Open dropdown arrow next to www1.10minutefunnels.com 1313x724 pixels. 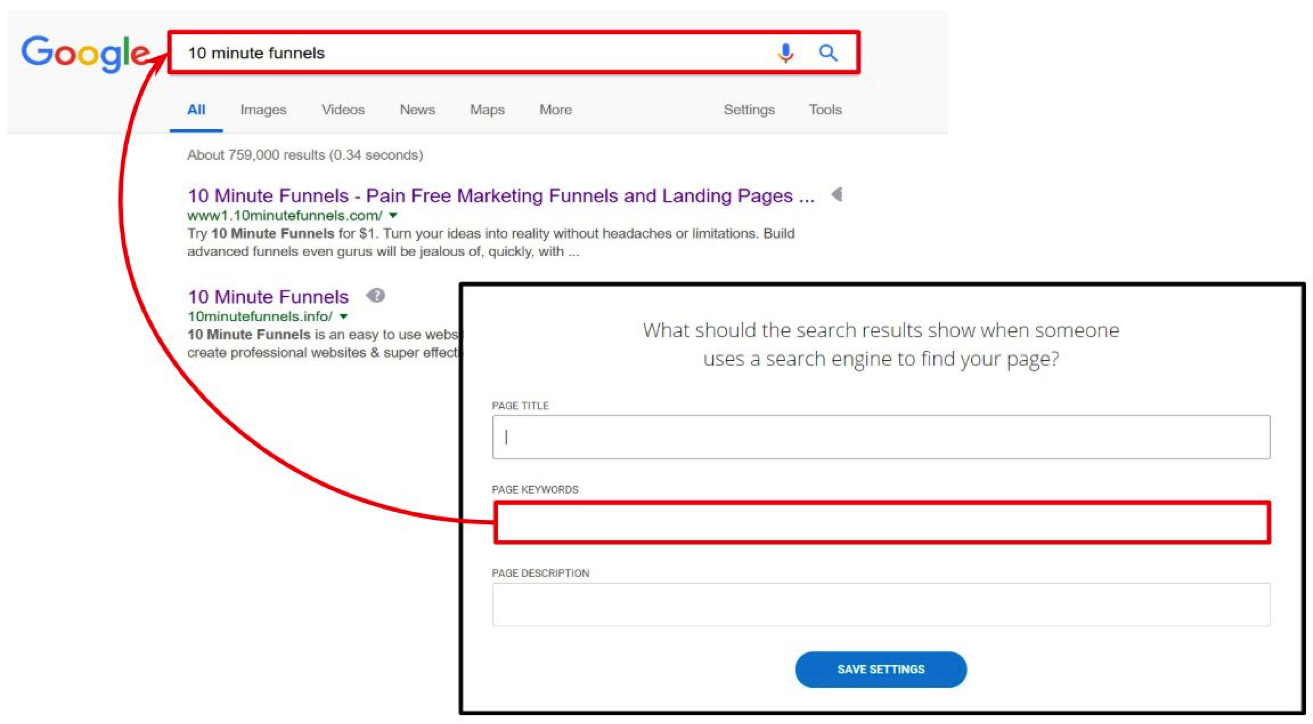tap(393, 216)
